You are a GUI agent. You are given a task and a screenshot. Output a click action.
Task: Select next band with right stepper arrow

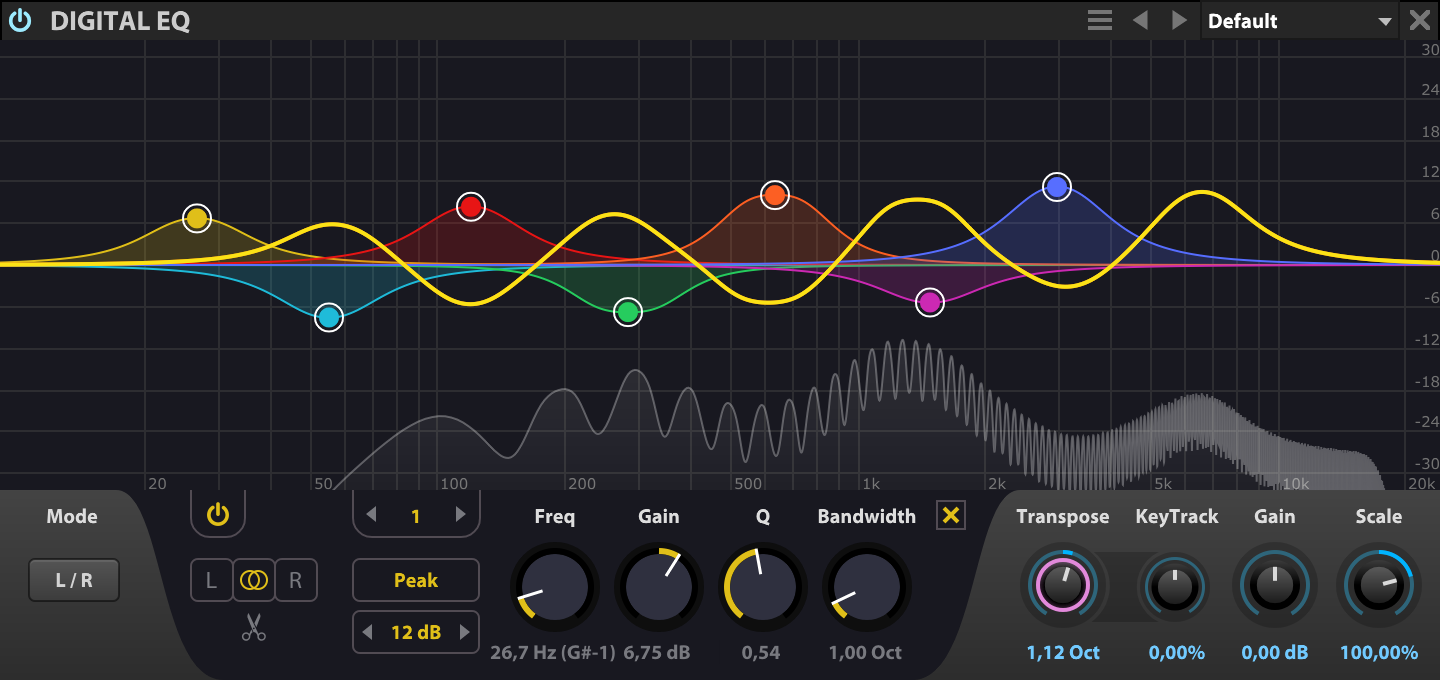point(461,516)
